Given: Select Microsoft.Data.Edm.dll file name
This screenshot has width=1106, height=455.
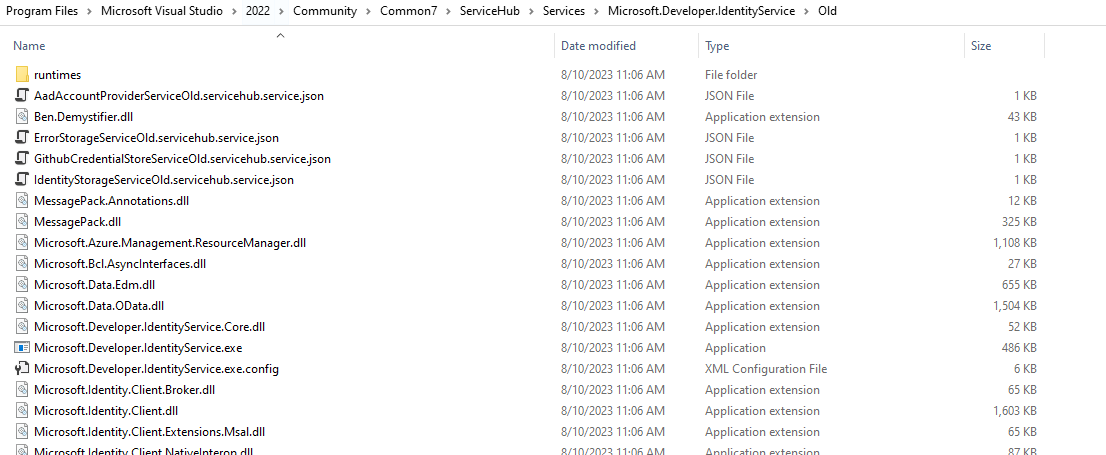Looking at the screenshot, I should (x=95, y=285).
